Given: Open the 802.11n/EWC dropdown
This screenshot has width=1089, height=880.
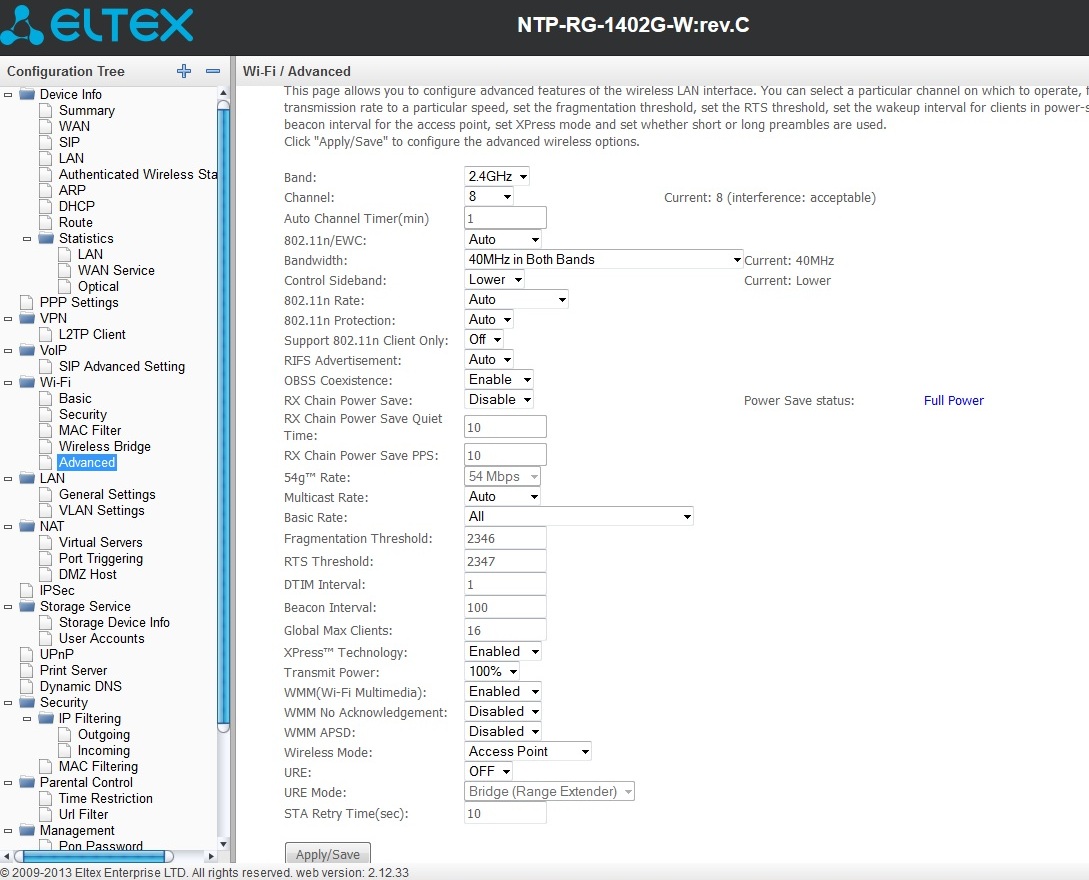Looking at the screenshot, I should [x=503, y=240].
